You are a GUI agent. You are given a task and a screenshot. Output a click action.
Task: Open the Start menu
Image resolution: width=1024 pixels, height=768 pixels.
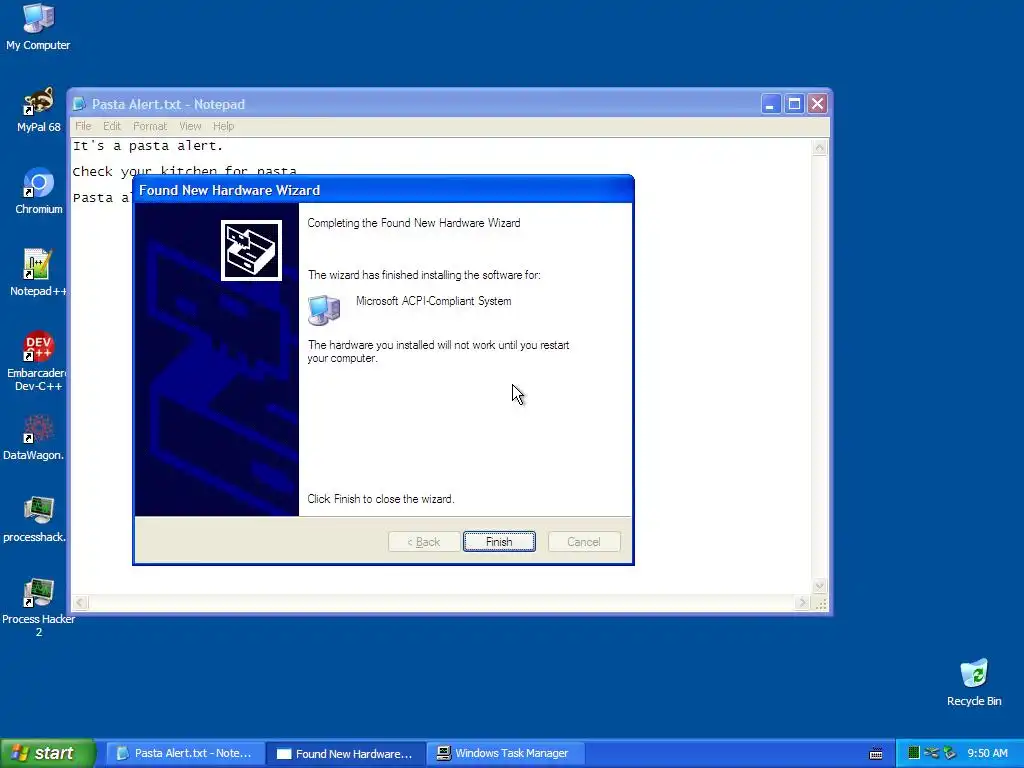[x=47, y=753]
